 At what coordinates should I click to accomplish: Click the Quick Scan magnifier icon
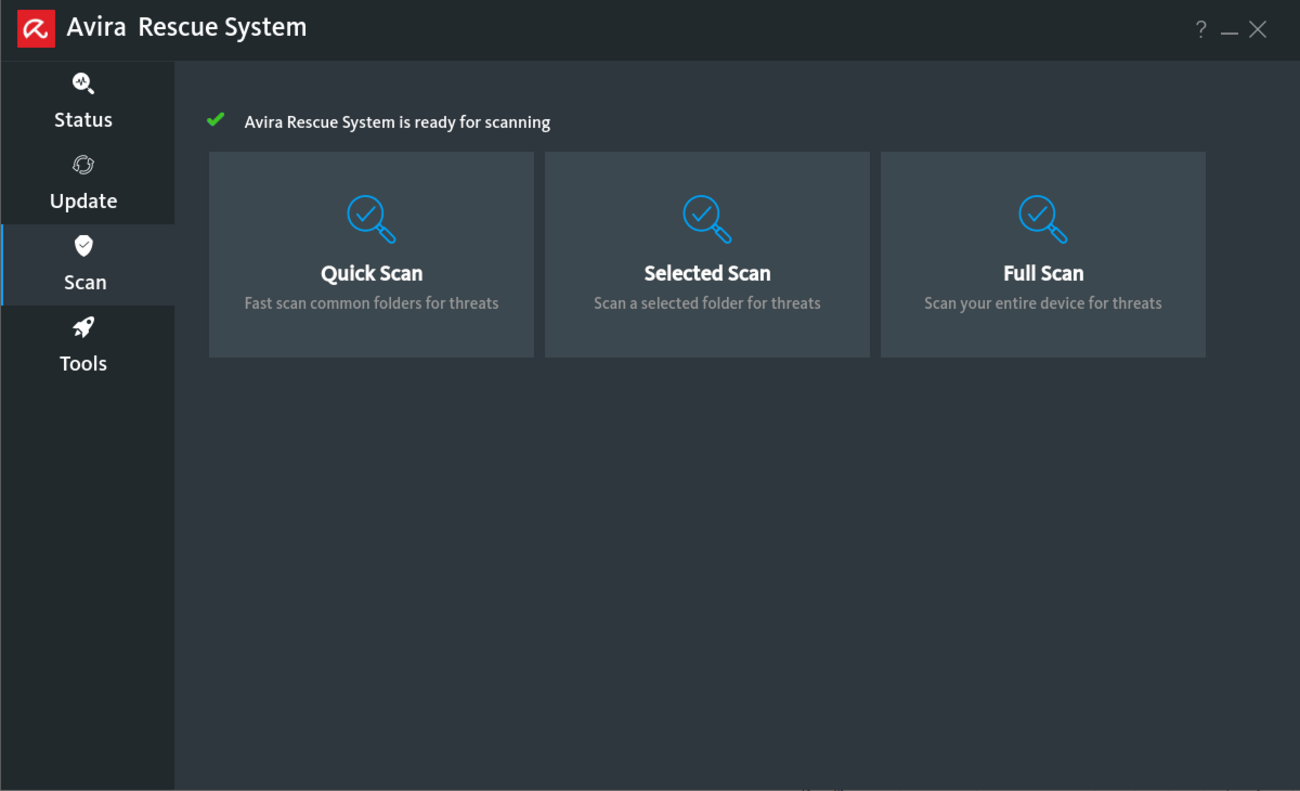[x=371, y=218]
